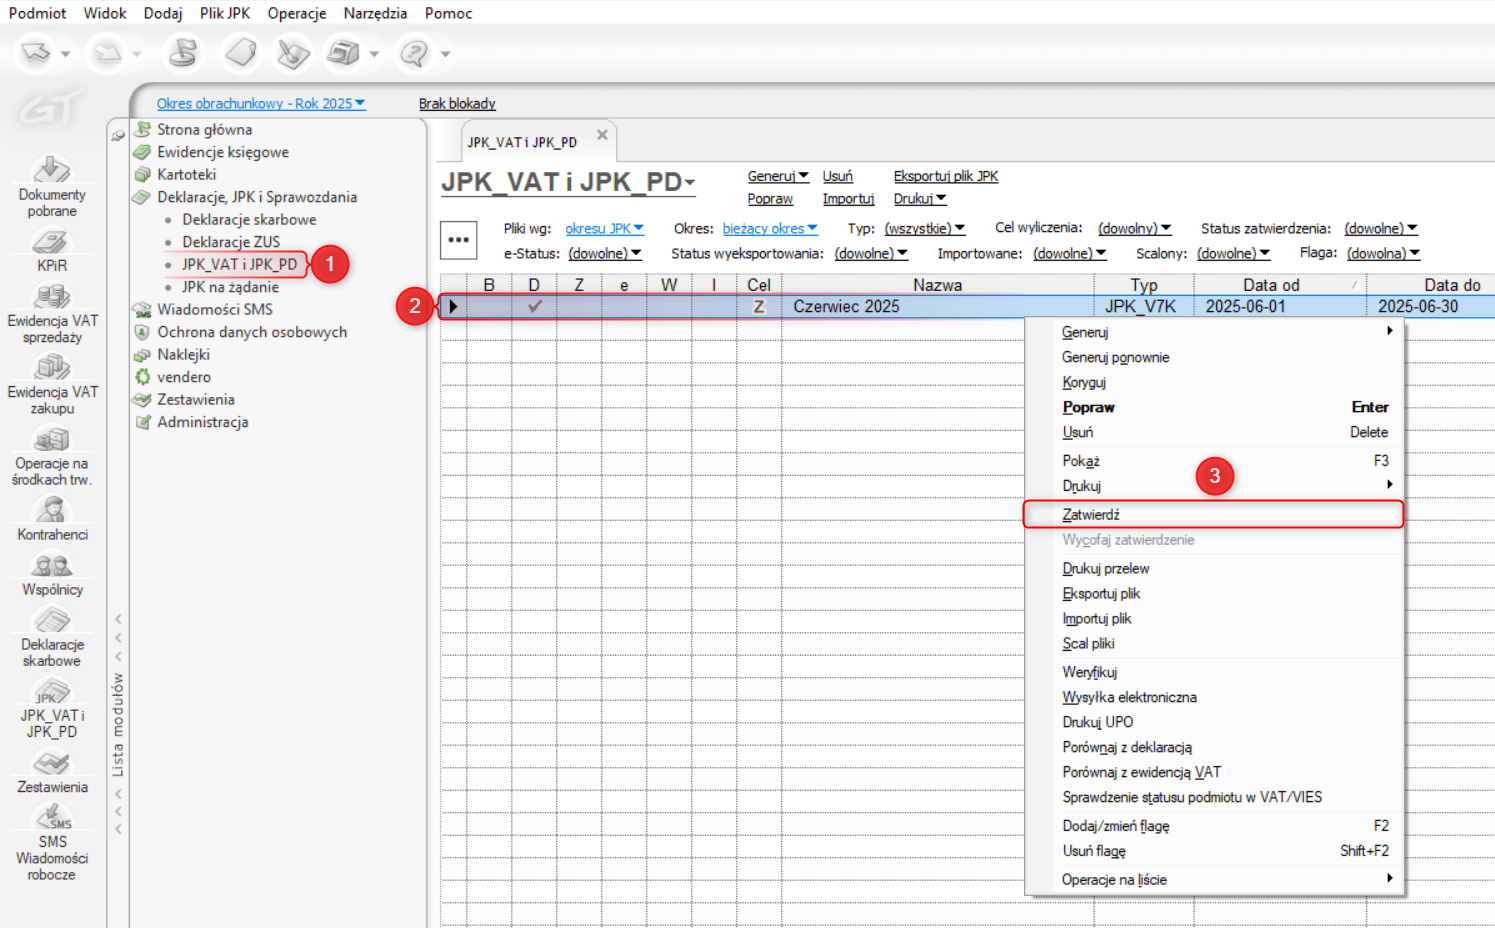Sort by Data od column header
Viewport: 1495px width, 928px height.
click(1270, 285)
